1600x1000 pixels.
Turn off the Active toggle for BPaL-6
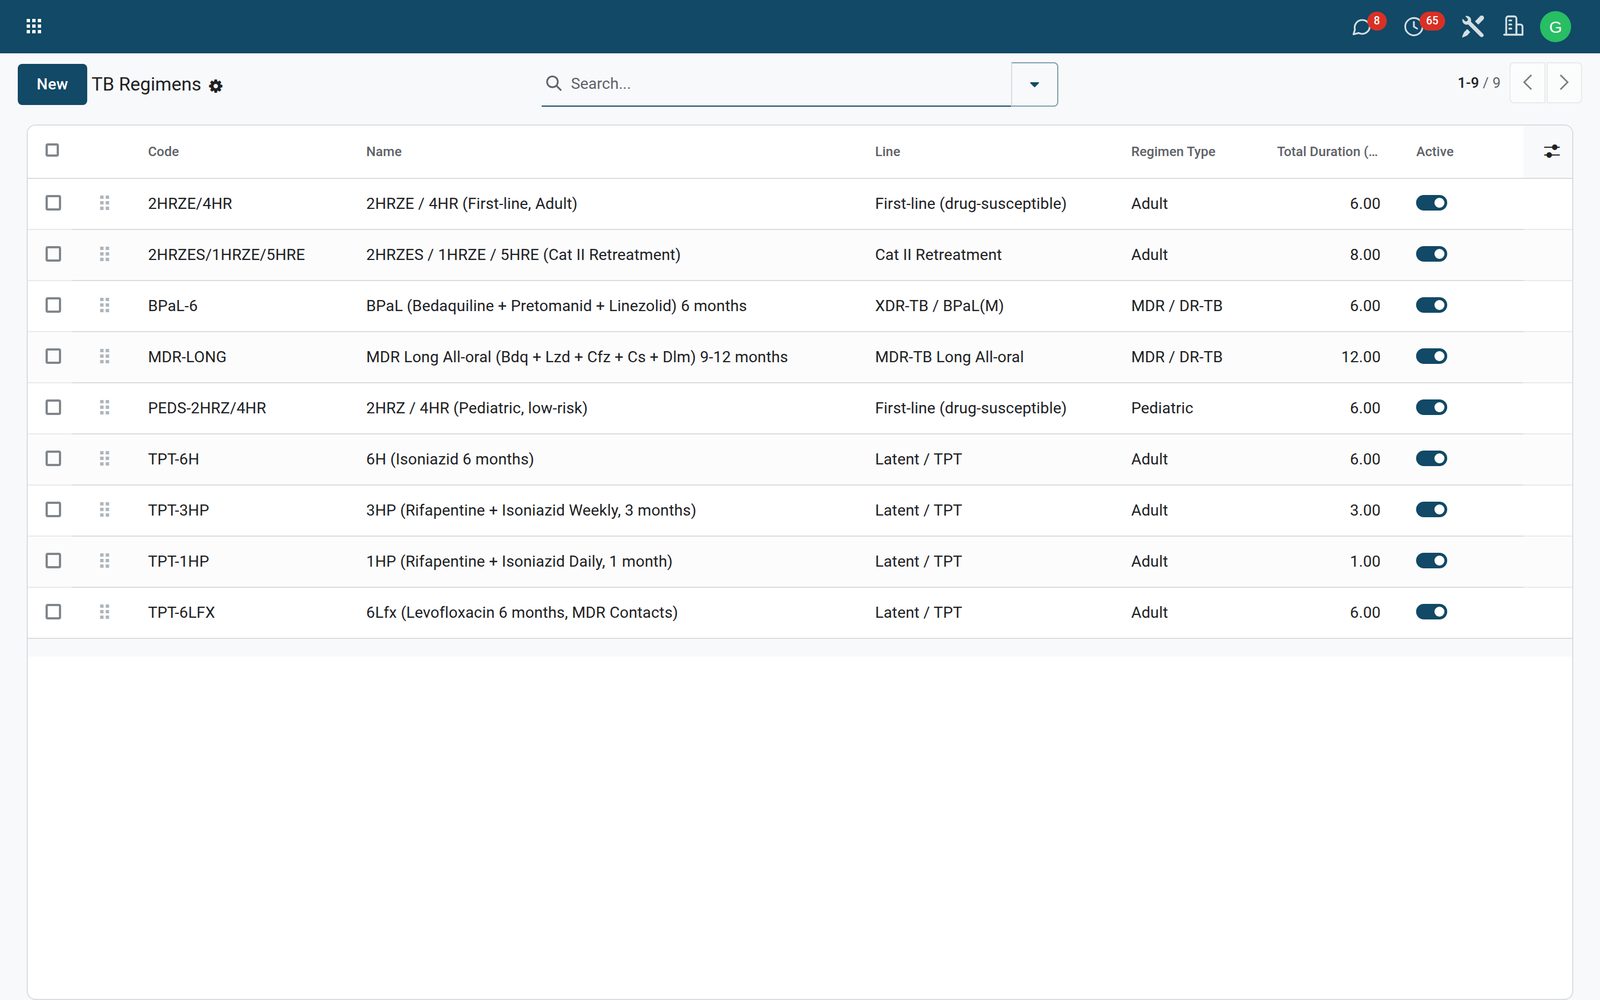pyautogui.click(x=1431, y=305)
